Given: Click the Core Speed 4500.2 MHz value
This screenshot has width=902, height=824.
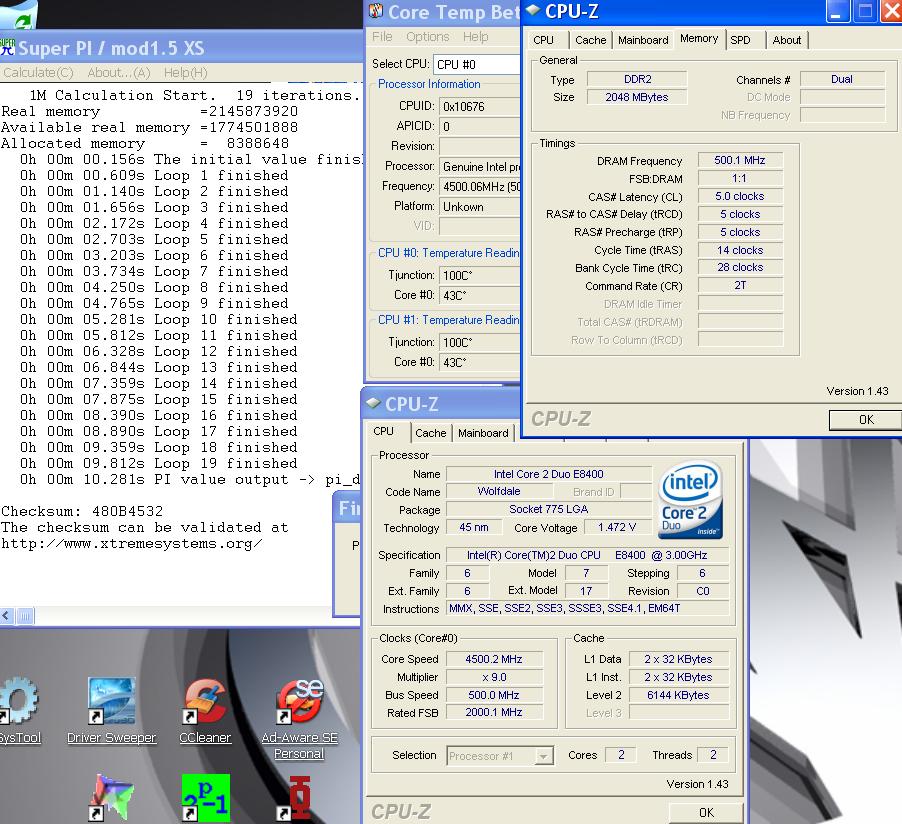Looking at the screenshot, I should coord(494,659).
